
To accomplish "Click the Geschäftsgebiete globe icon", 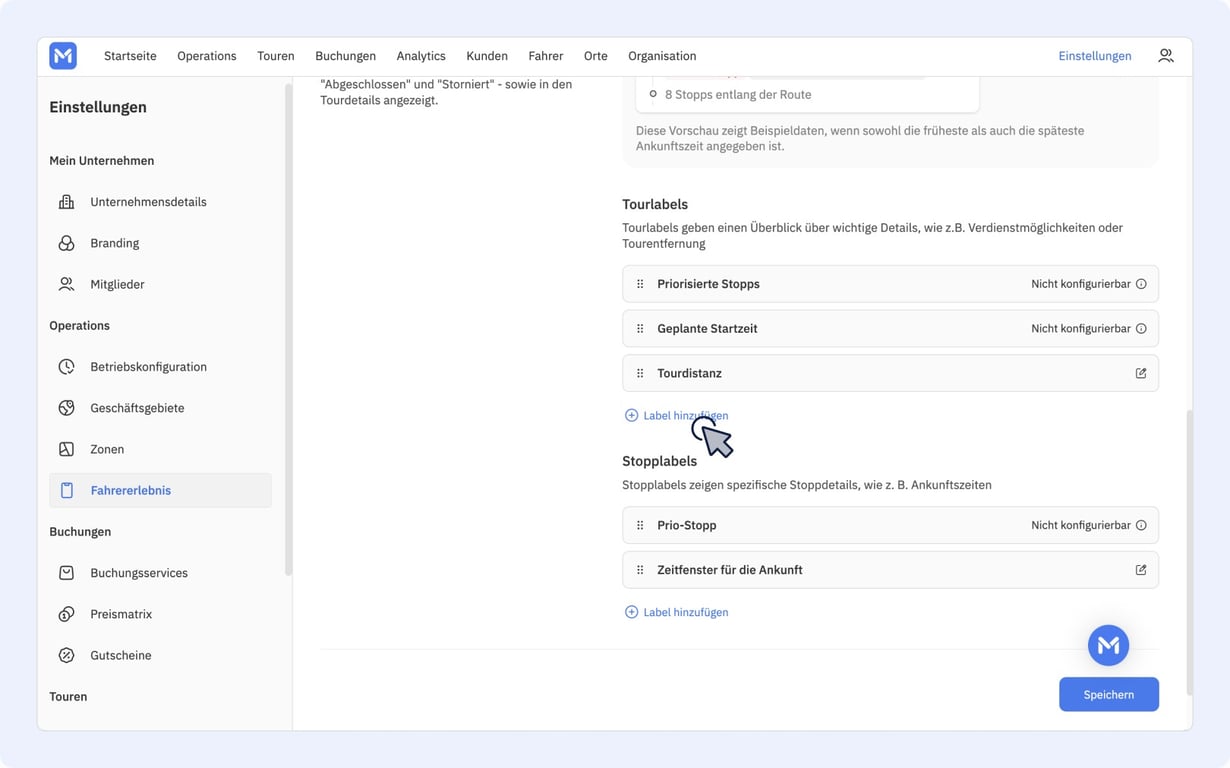I will (x=66, y=408).
